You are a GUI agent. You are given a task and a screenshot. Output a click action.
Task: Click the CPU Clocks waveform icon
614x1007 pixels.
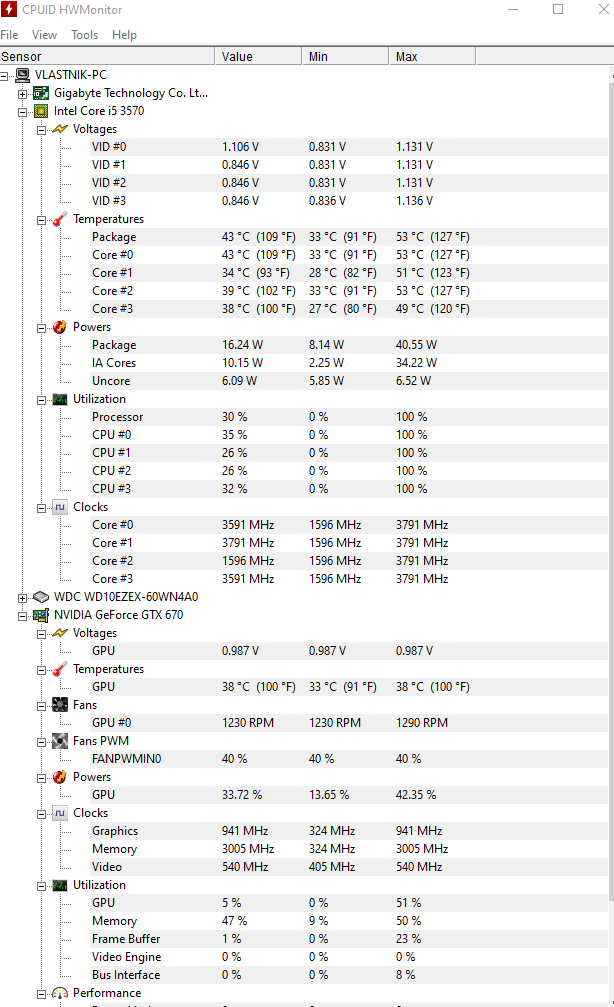(60, 507)
